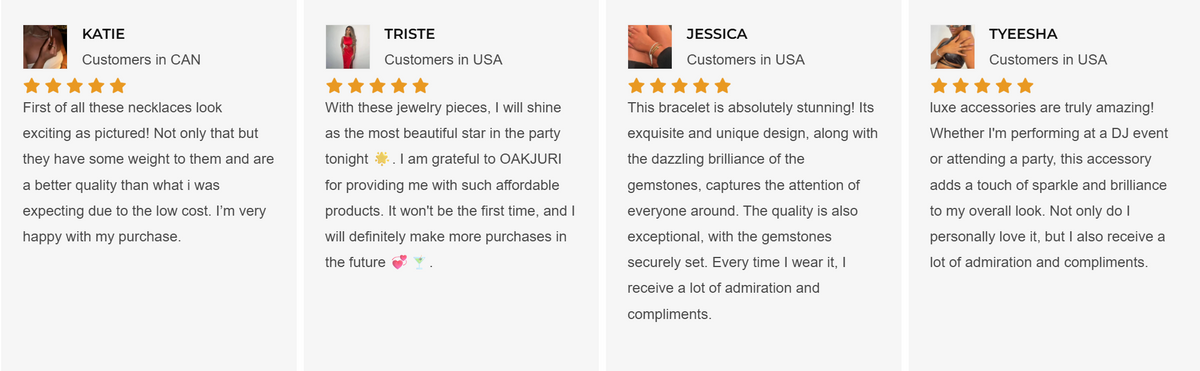Select the JESSICA reviewer name

(x=717, y=34)
